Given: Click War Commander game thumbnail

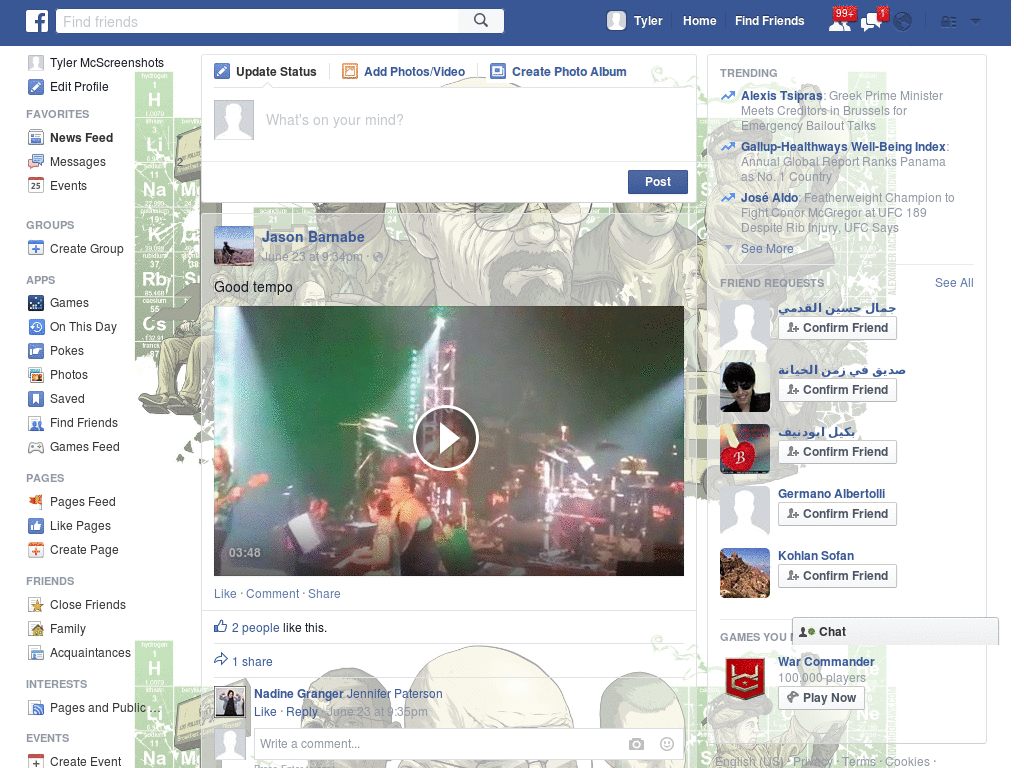Looking at the screenshot, I should click(x=745, y=679).
